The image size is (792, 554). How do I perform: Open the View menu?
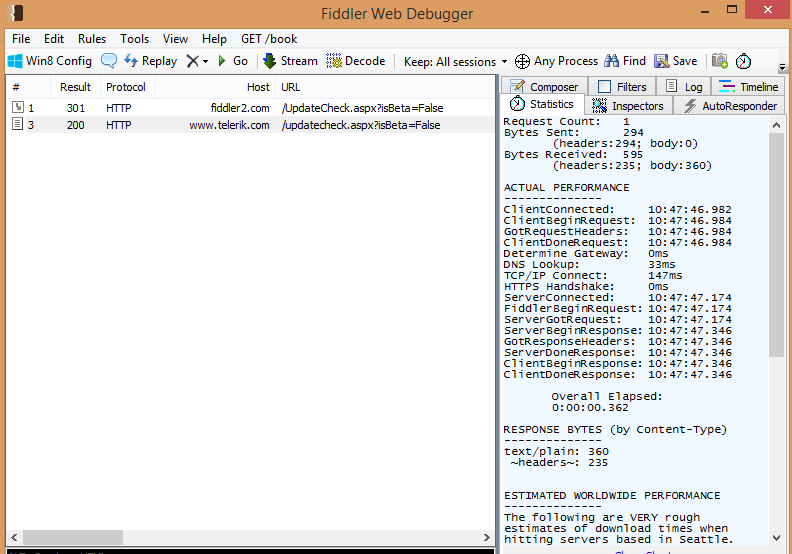(175, 39)
